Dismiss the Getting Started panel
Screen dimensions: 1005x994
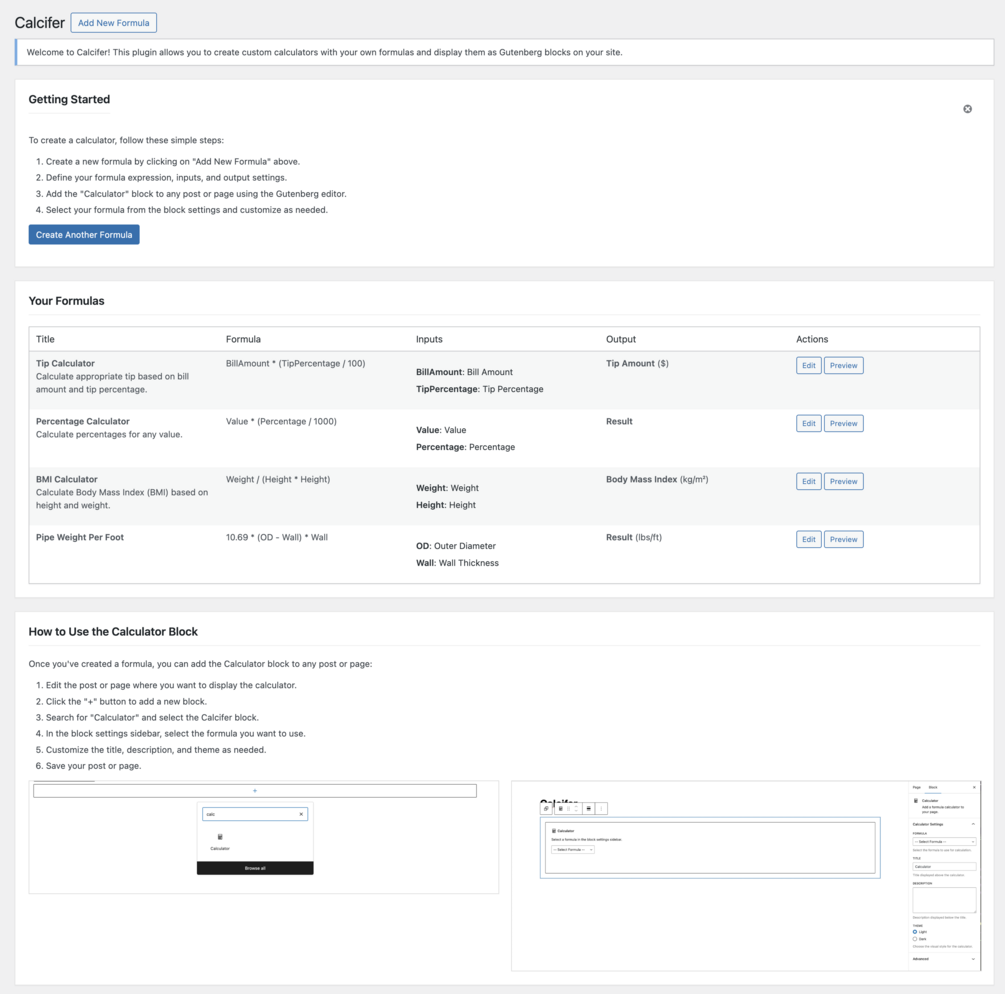[x=967, y=109]
